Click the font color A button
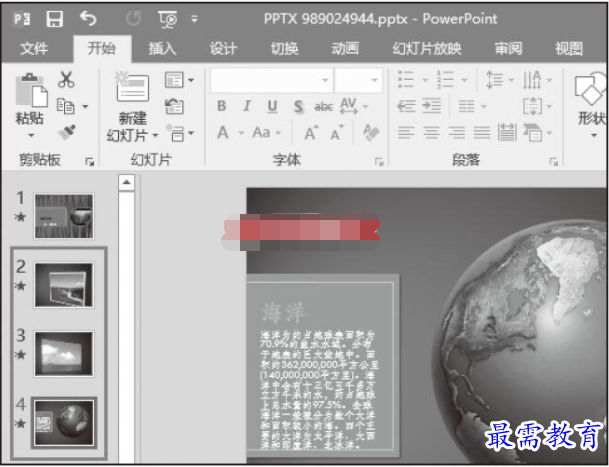This screenshot has height=467, width=609. tap(223, 133)
